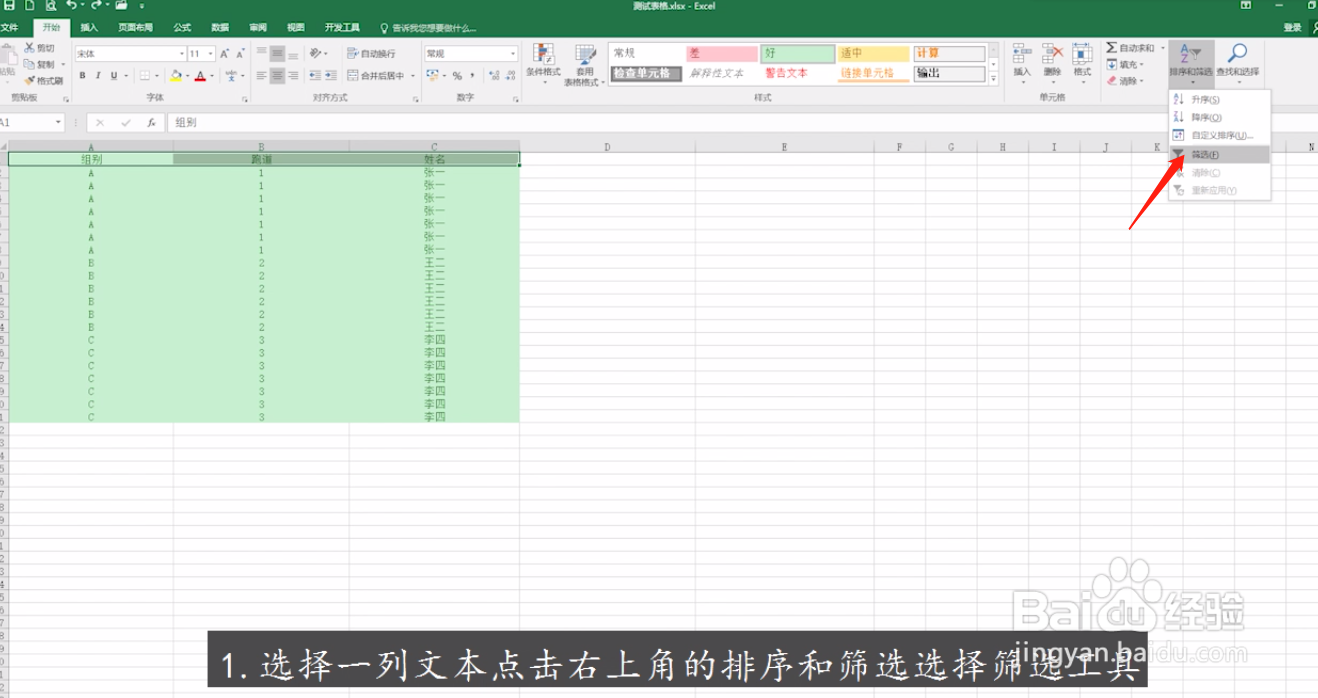Toggle top vertical alignment
Image resolution: width=1318 pixels, height=698 pixels.
click(x=261, y=53)
